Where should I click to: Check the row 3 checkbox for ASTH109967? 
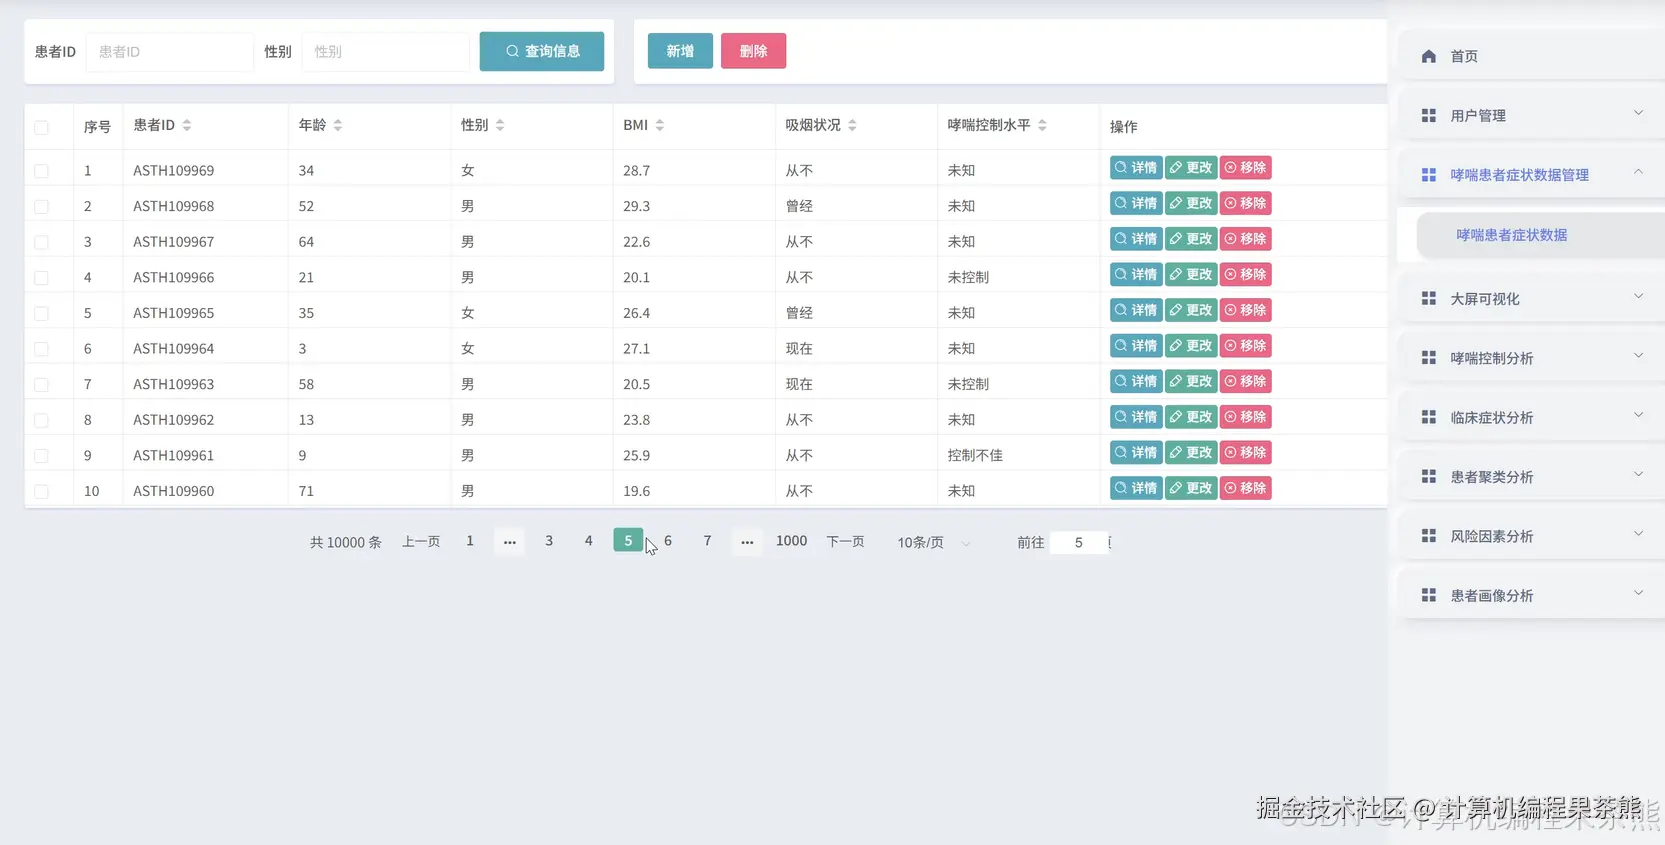pyautogui.click(x=41, y=242)
